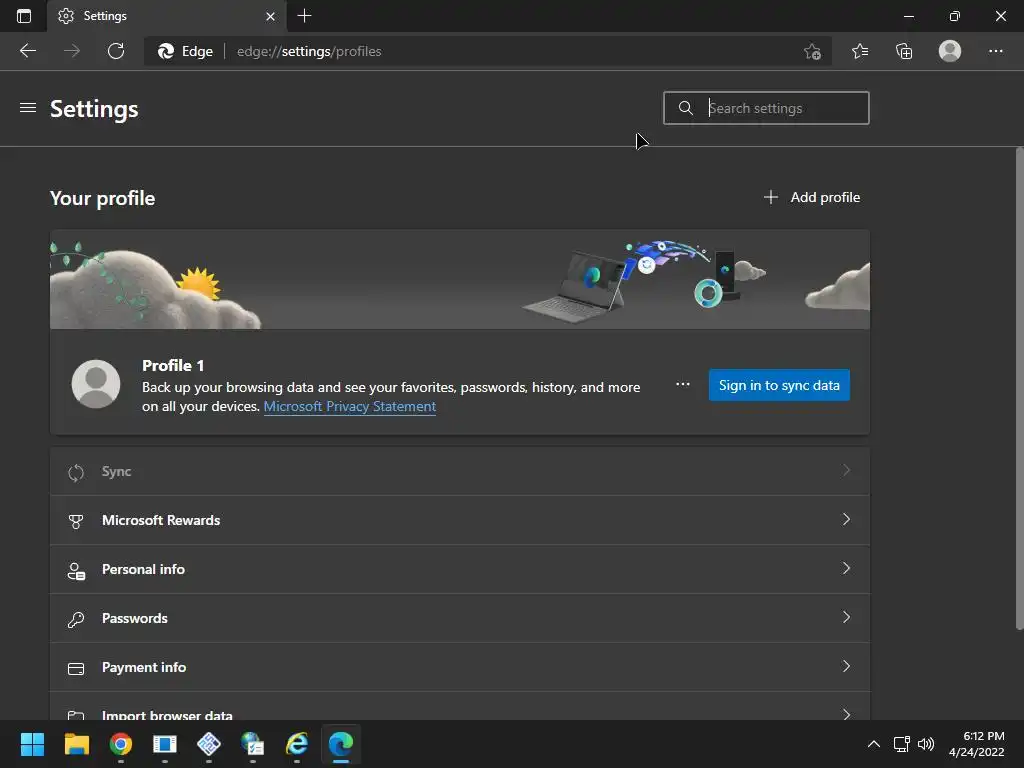Expand Sync row chevron

pyautogui.click(x=846, y=470)
